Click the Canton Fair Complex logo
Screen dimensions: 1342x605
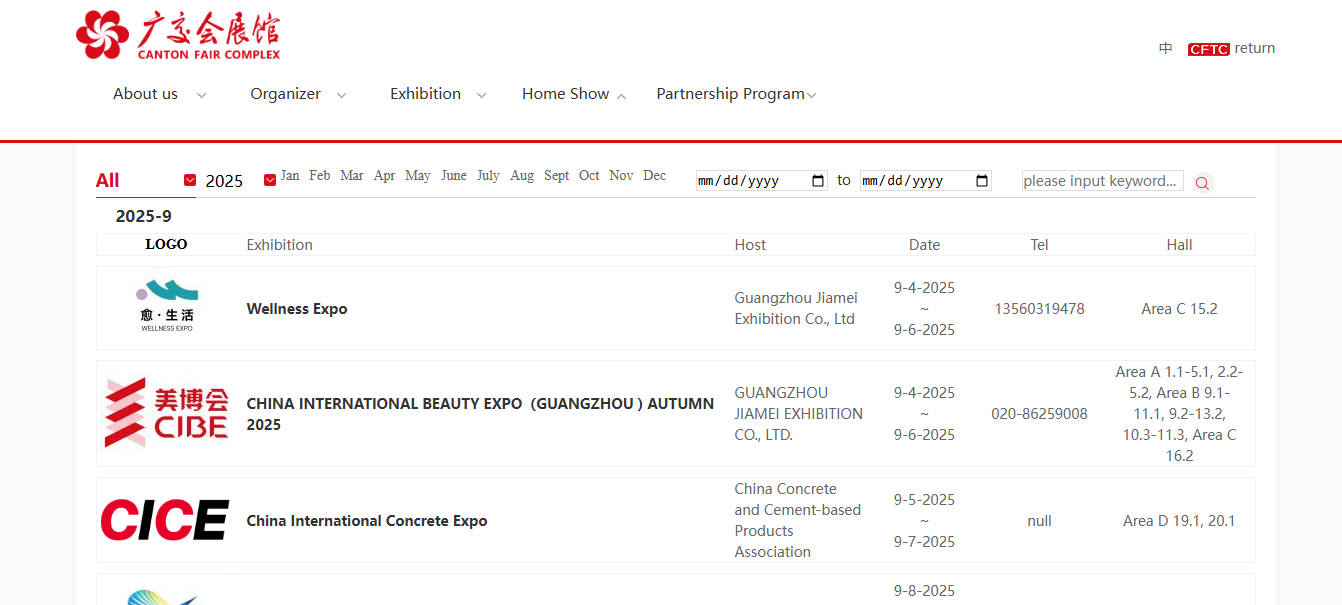tap(180, 34)
